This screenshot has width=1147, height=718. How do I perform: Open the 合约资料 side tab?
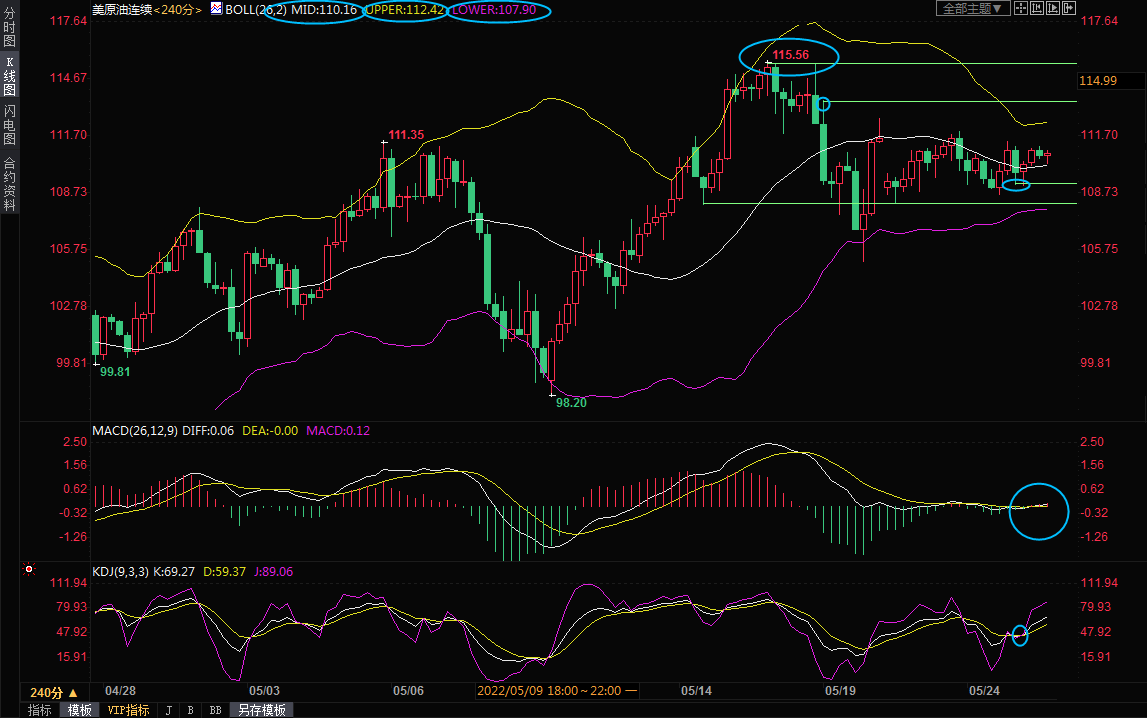point(9,184)
